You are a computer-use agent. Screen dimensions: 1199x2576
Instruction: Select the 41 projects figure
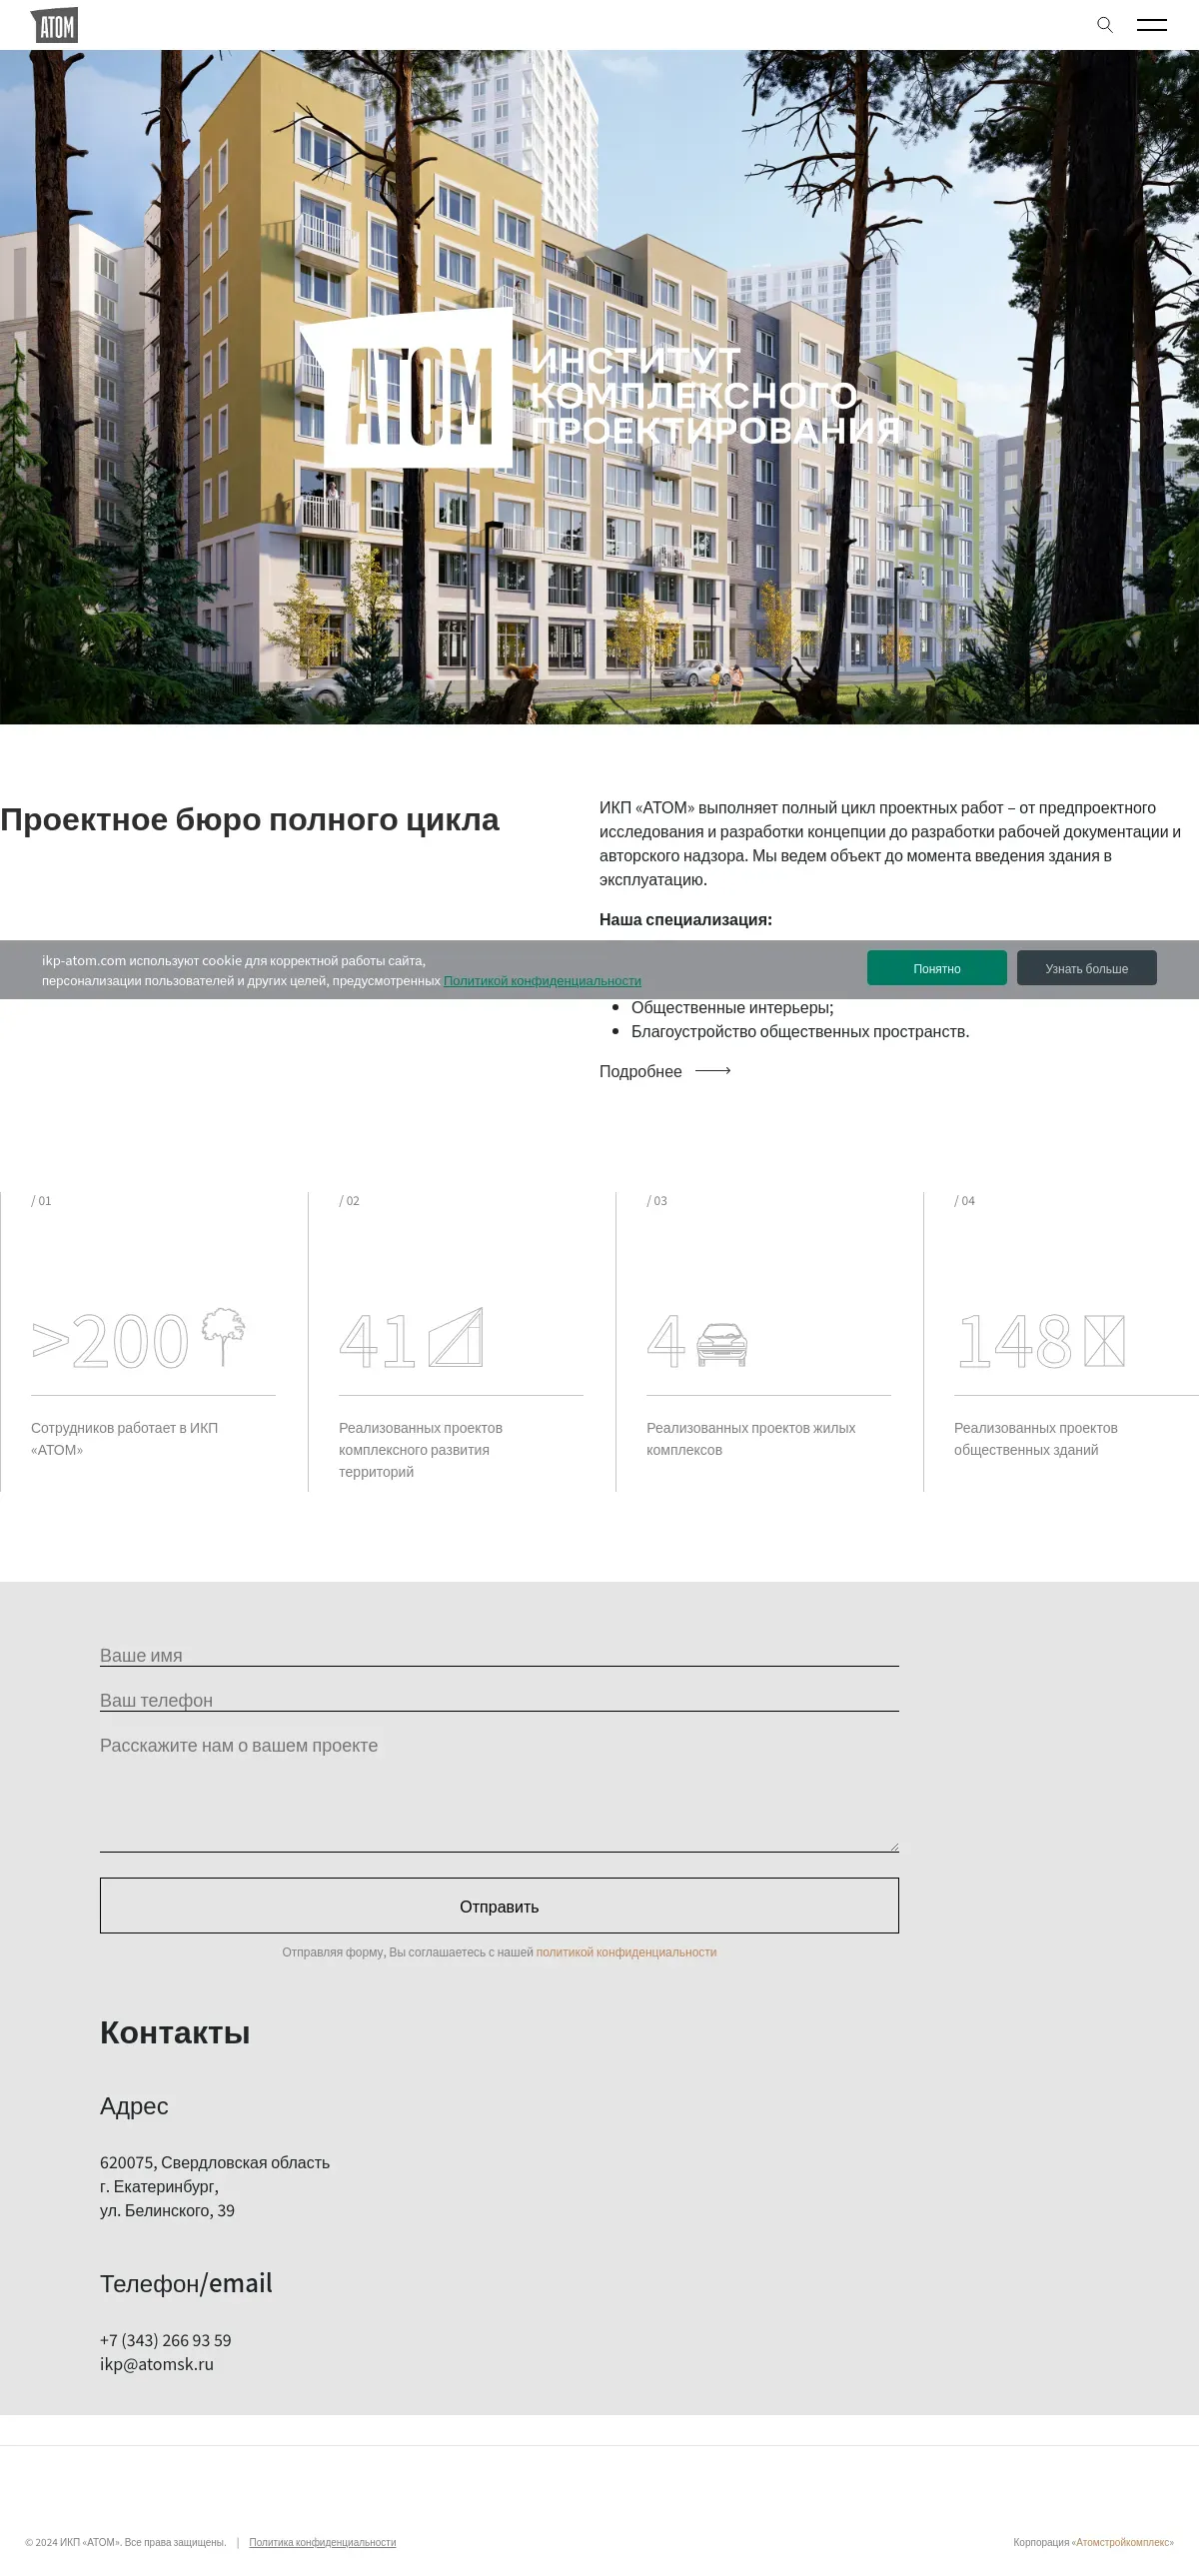[x=377, y=1341]
